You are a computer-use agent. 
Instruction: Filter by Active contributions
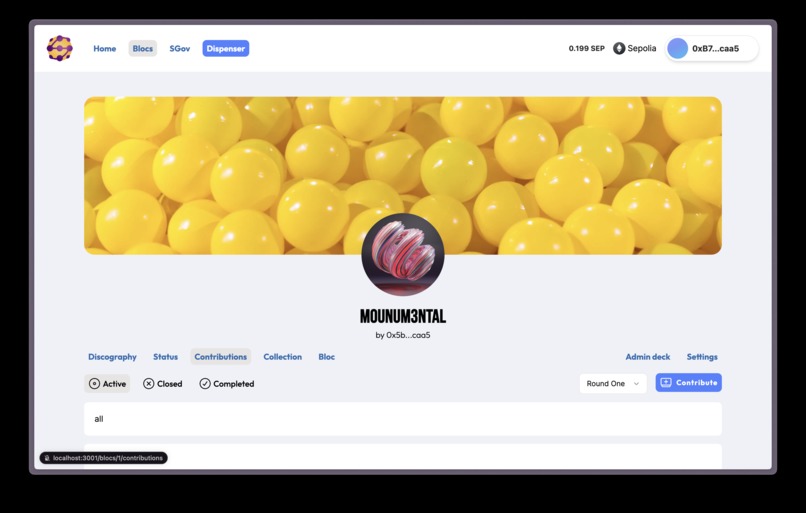(107, 383)
